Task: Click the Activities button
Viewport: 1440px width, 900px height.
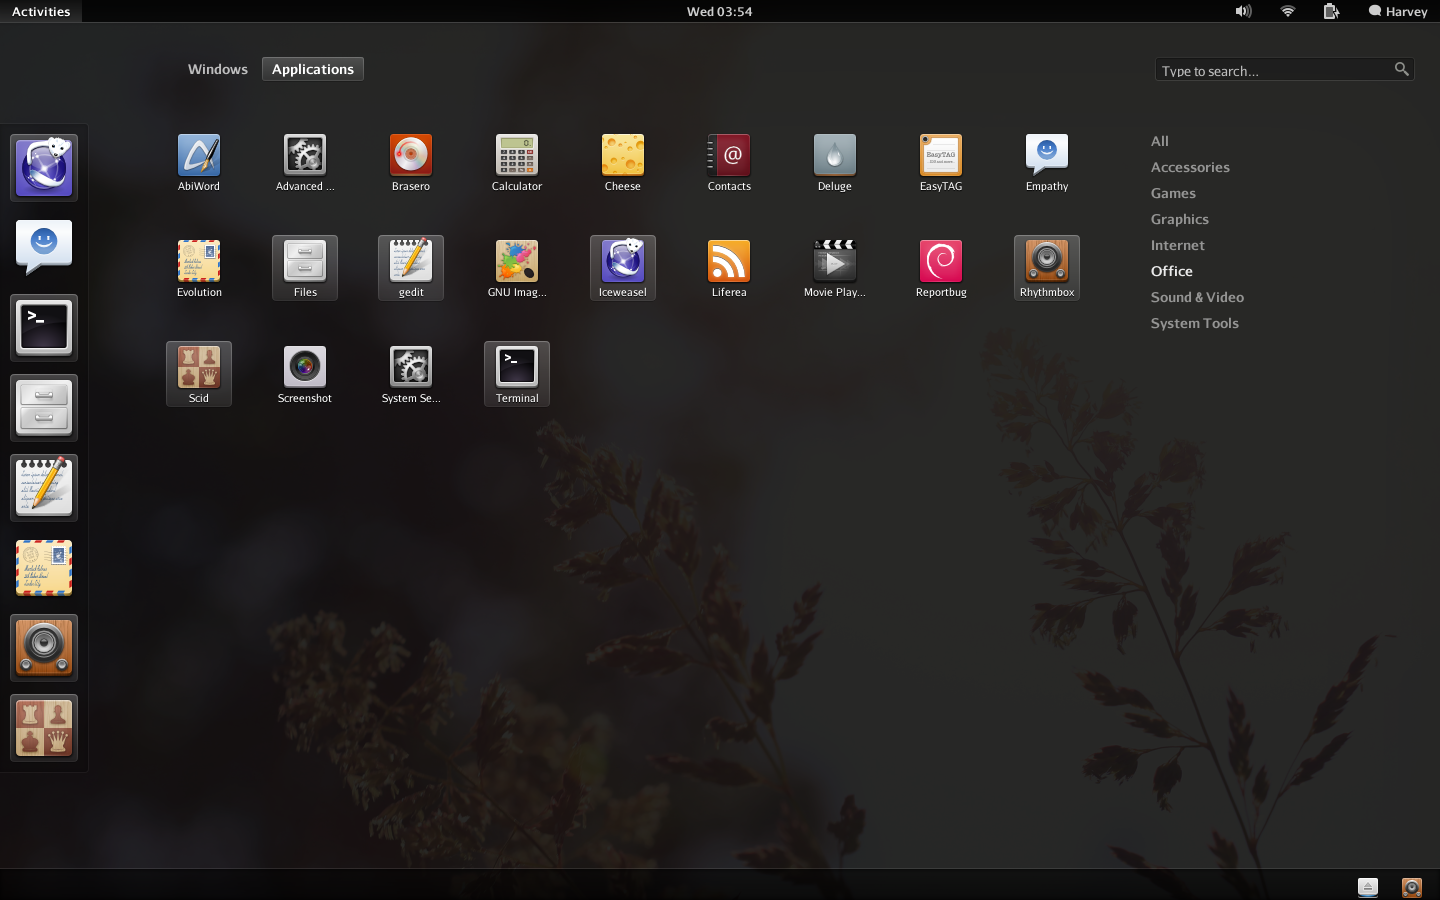Action: click(x=41, y=11)
